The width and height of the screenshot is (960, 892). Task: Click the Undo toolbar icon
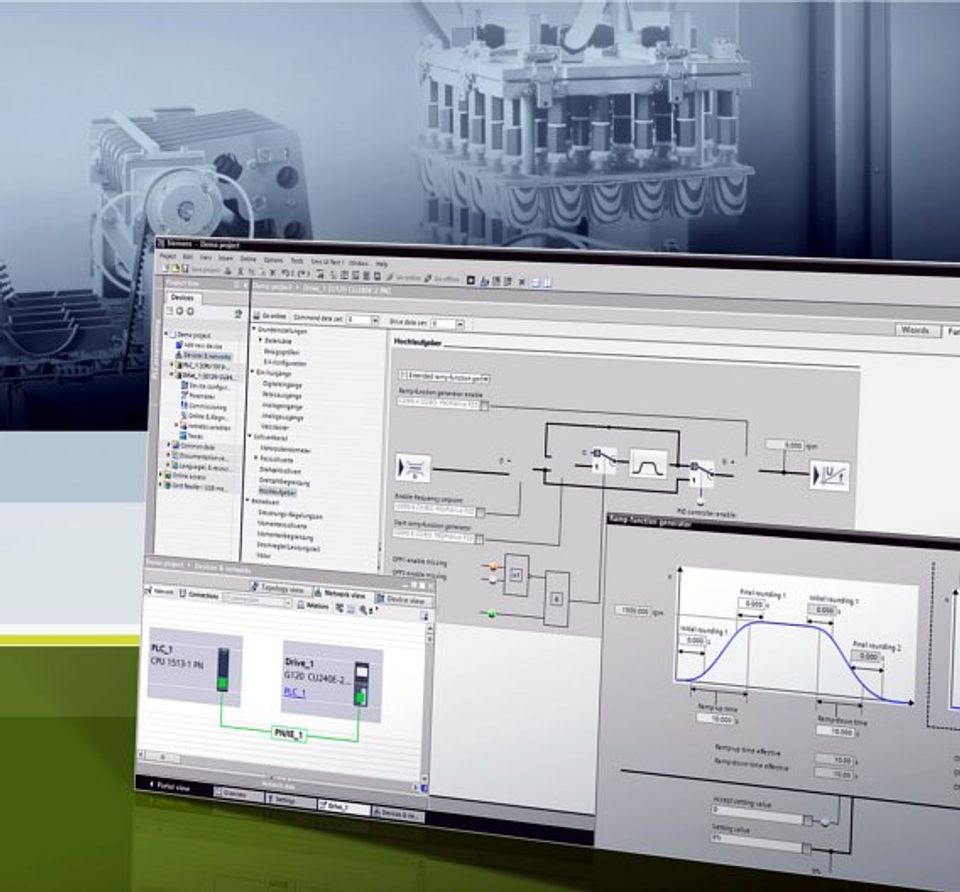click(286, 273)
